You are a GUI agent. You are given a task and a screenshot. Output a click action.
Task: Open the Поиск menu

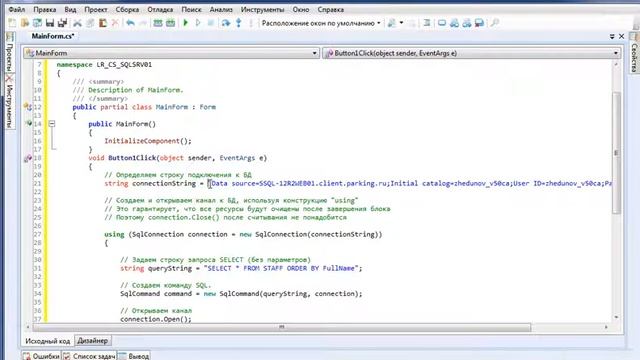[x=191, y=9]
